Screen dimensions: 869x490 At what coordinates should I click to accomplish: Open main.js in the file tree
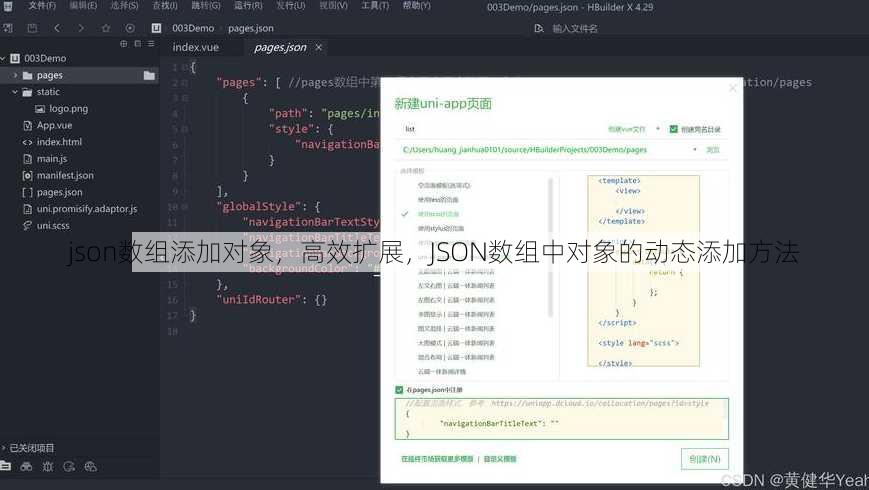tap(52, 159)
